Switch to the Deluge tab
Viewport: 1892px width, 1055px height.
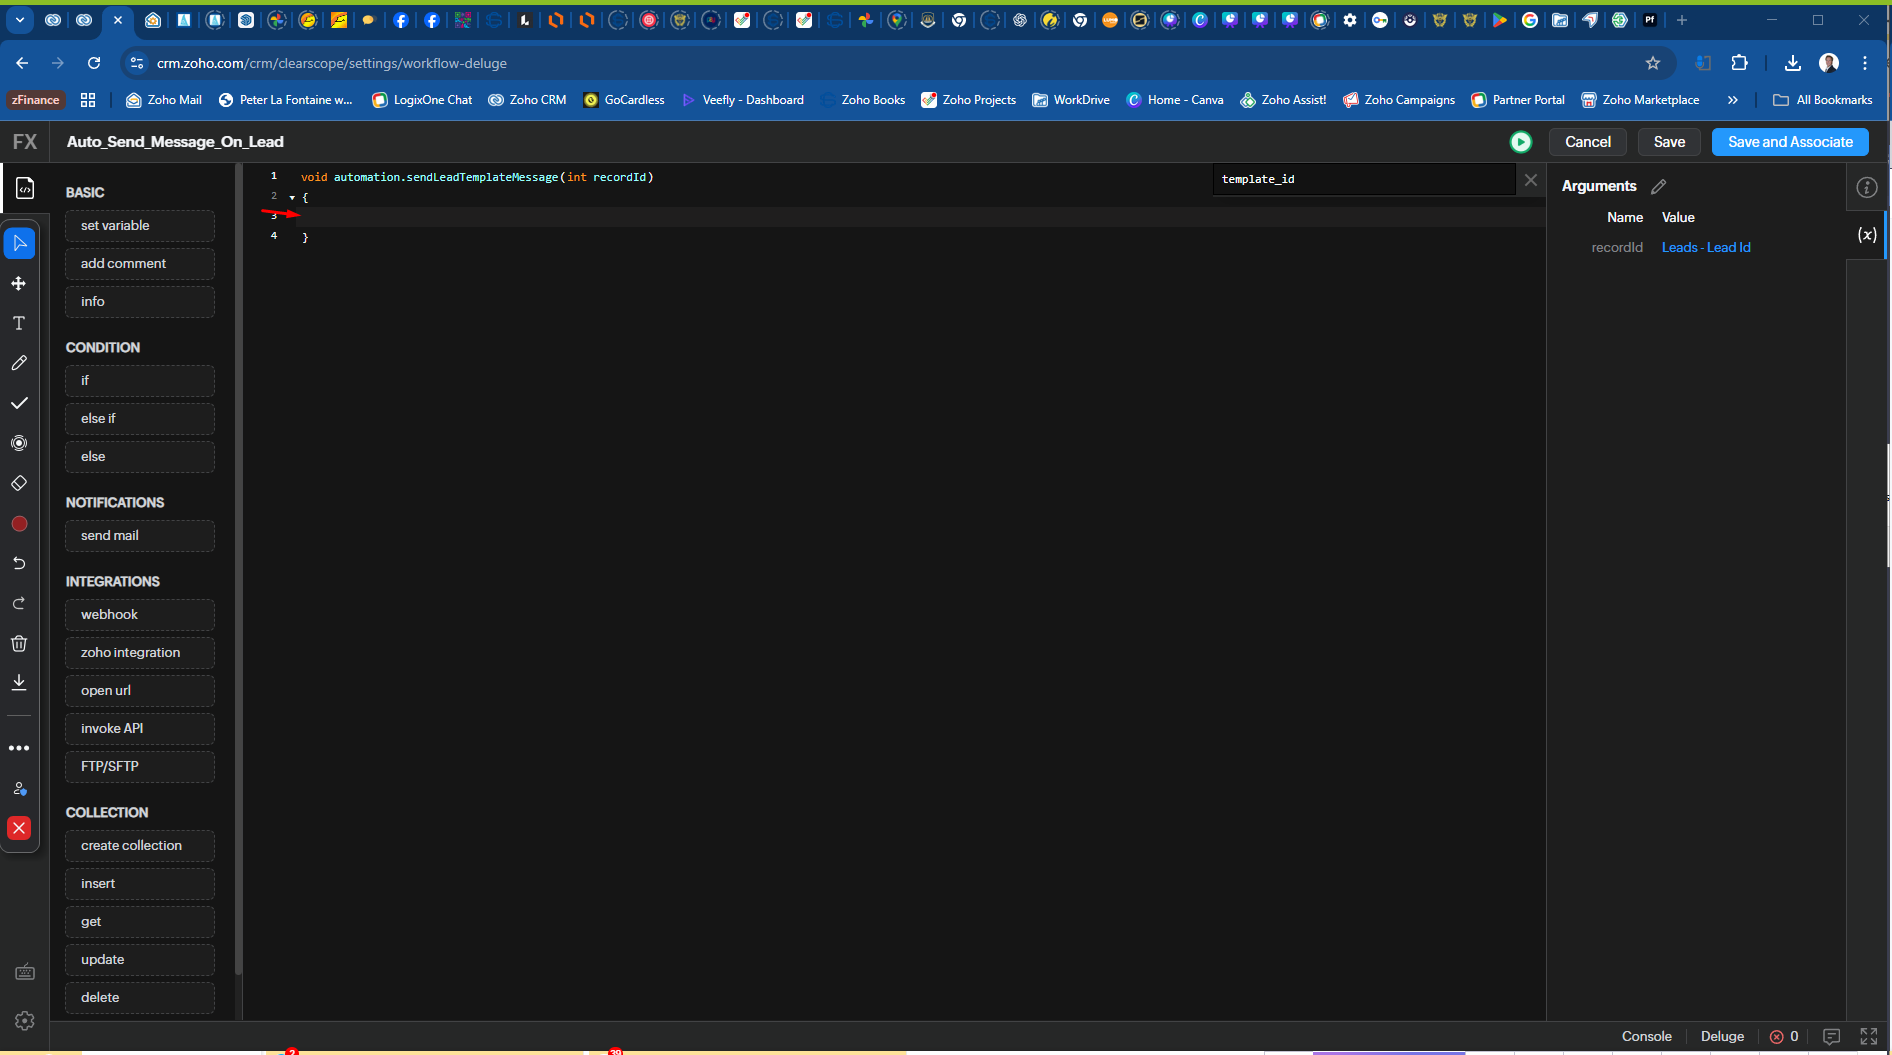(x=1722, y=1037)
